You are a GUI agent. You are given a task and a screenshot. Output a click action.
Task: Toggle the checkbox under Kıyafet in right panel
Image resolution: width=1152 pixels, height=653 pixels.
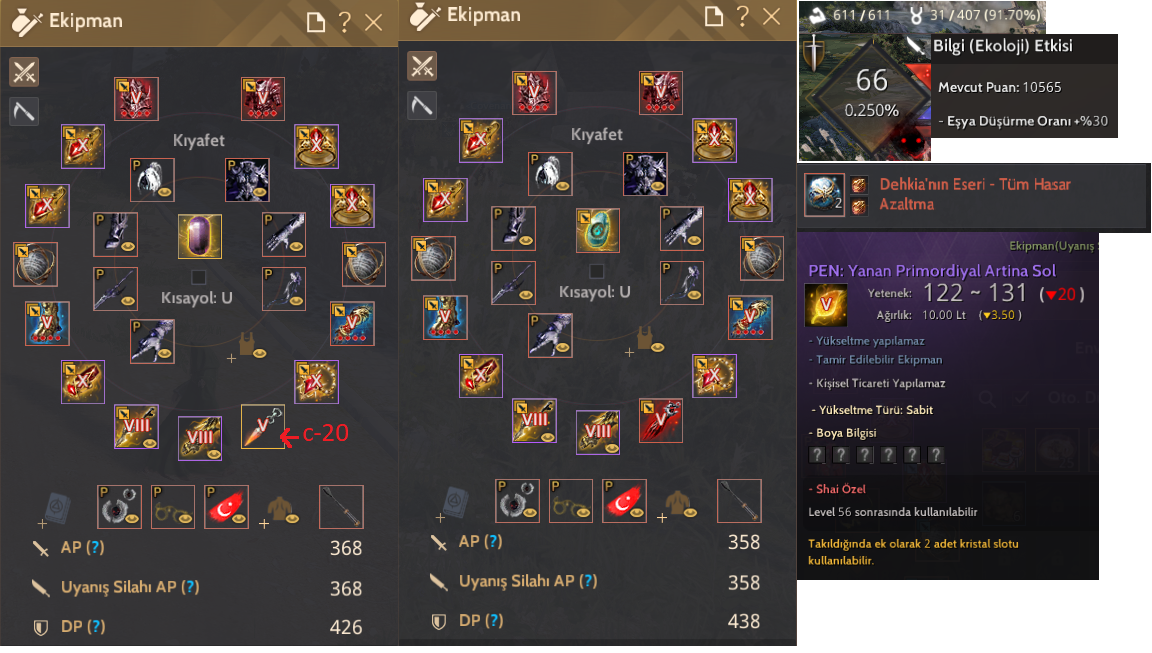[597, 271]
